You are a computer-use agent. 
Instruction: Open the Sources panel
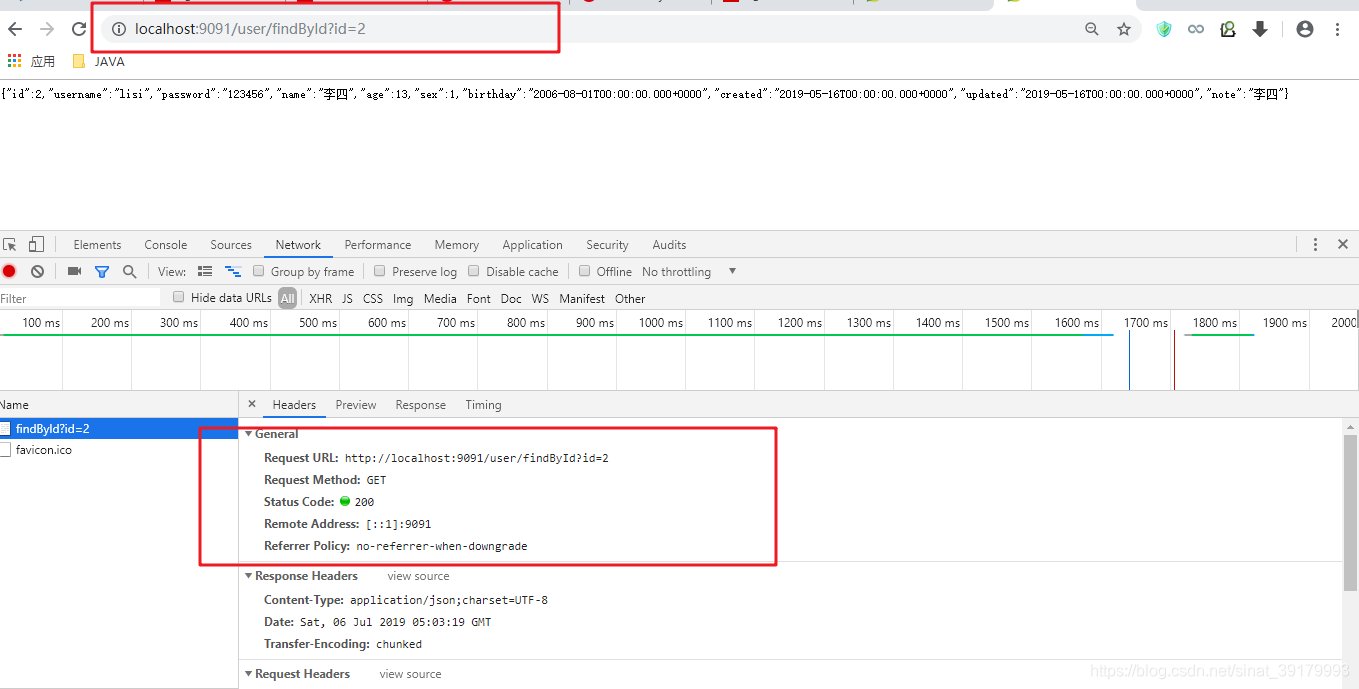(231, 244)
